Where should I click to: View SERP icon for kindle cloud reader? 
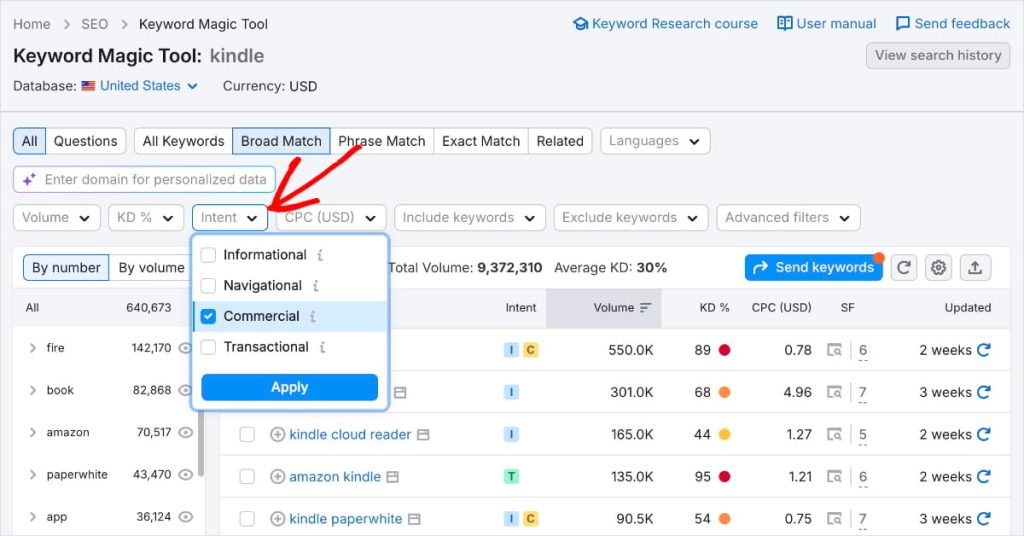click(x=834, y=434)
